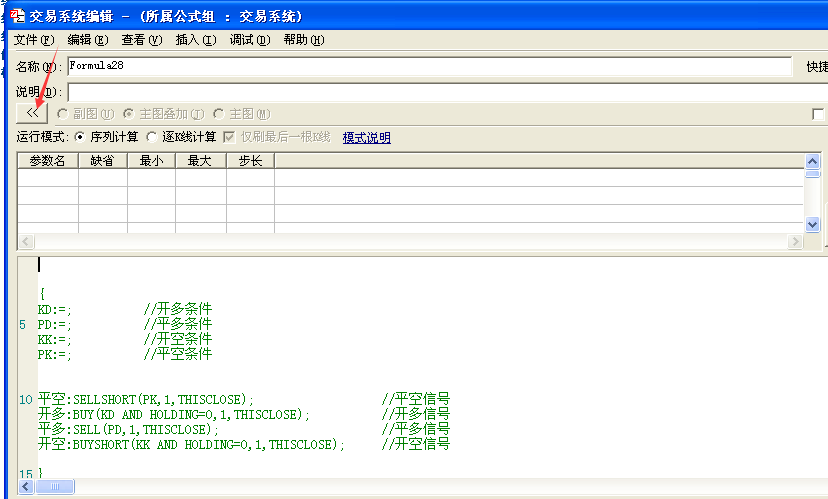
Task: Toggle the checkbox right of the 主图 radio options
Action: pyautogui.click(x=818, y=114)
